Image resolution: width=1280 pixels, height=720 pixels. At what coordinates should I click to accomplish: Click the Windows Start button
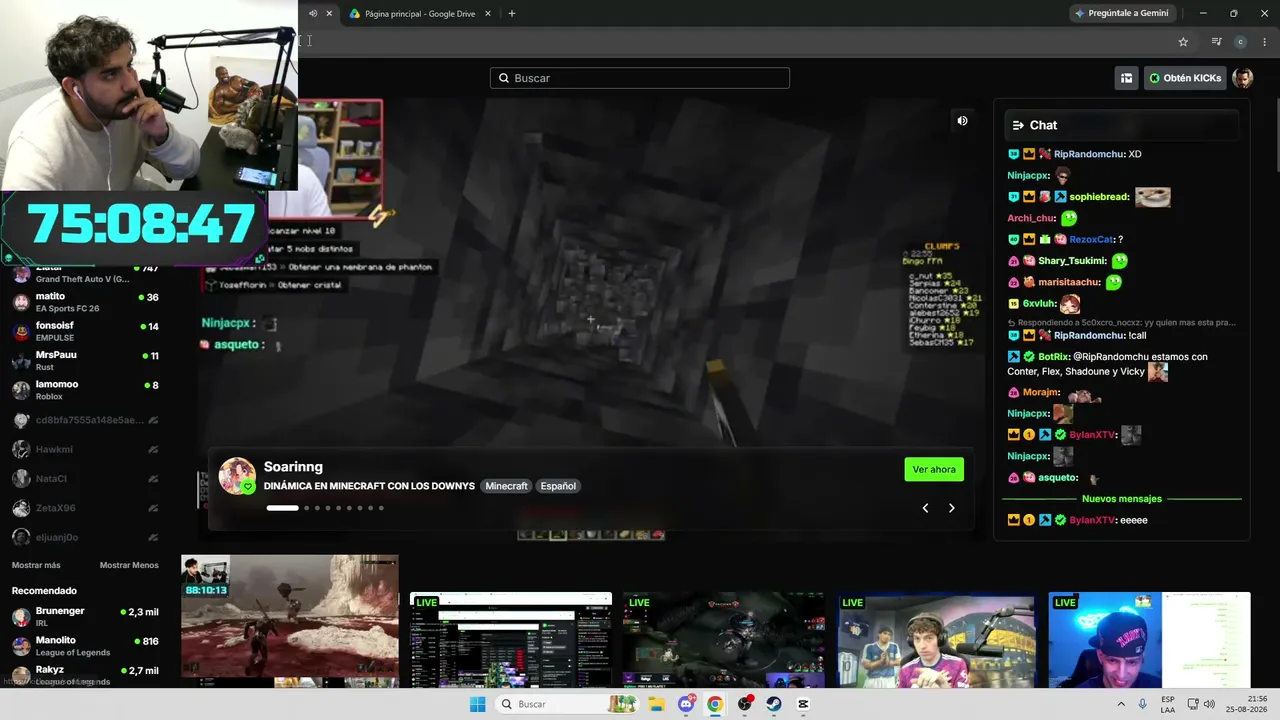pyautogui.click(x=478, y=704)
